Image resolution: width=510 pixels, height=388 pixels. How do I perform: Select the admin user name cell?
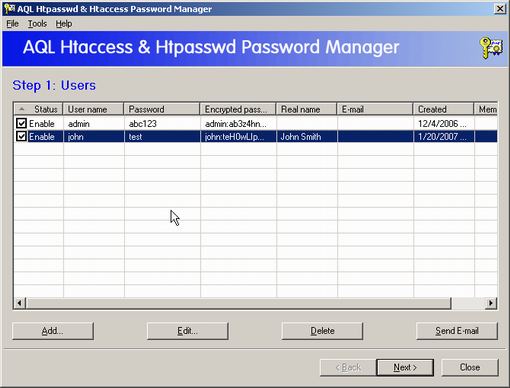pos(94,124)
